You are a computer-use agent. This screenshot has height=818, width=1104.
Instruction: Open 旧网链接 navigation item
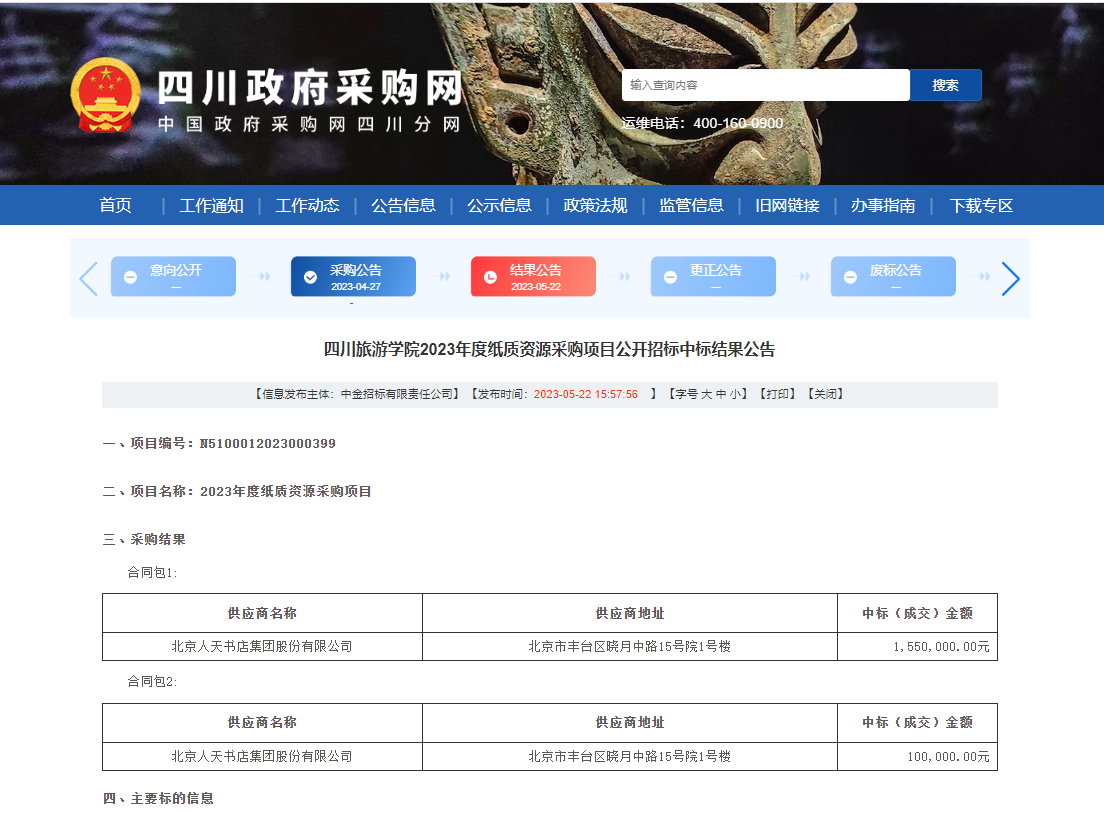coord(787,206)
